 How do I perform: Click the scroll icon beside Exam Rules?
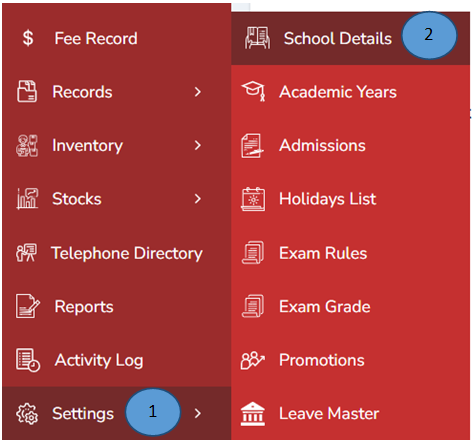point(253,253)
